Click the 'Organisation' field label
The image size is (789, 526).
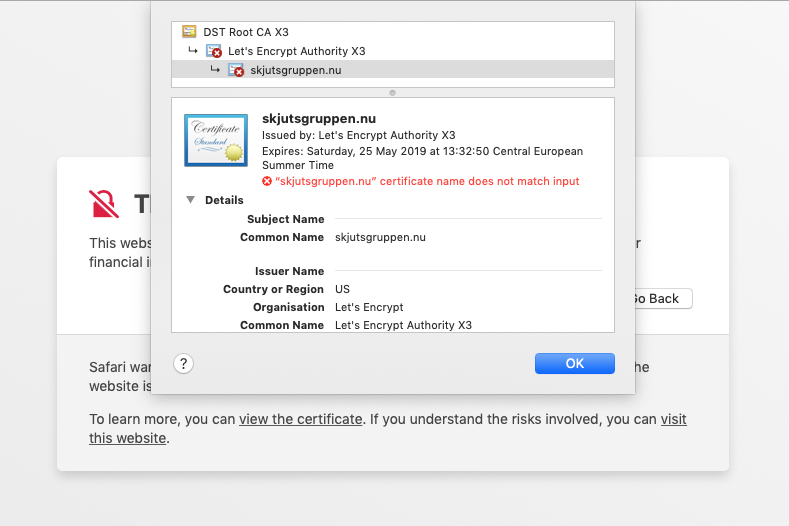pos(288,307)
